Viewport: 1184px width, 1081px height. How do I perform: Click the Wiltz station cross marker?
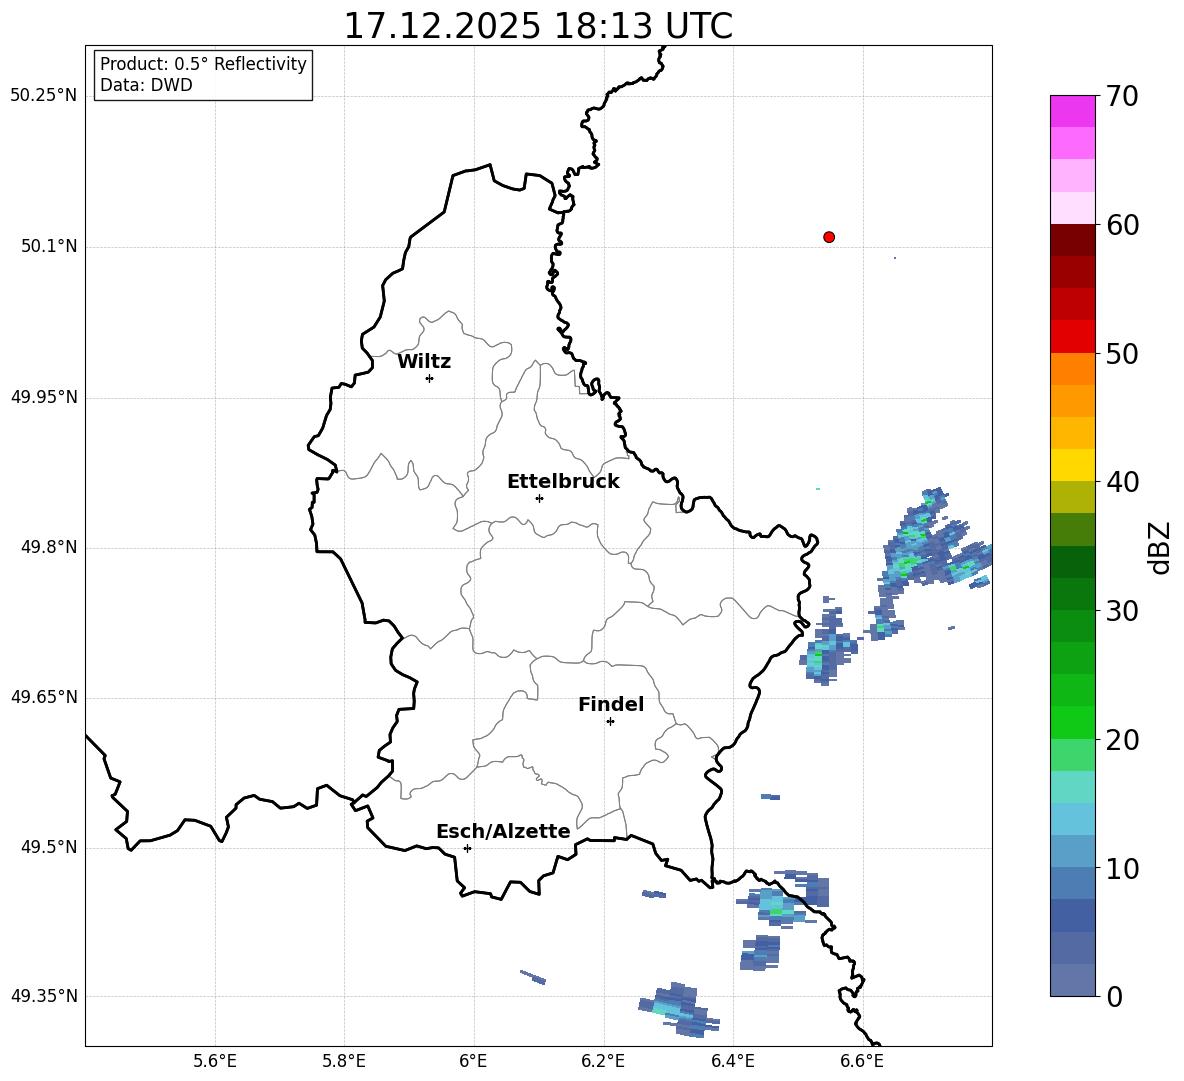430,378
